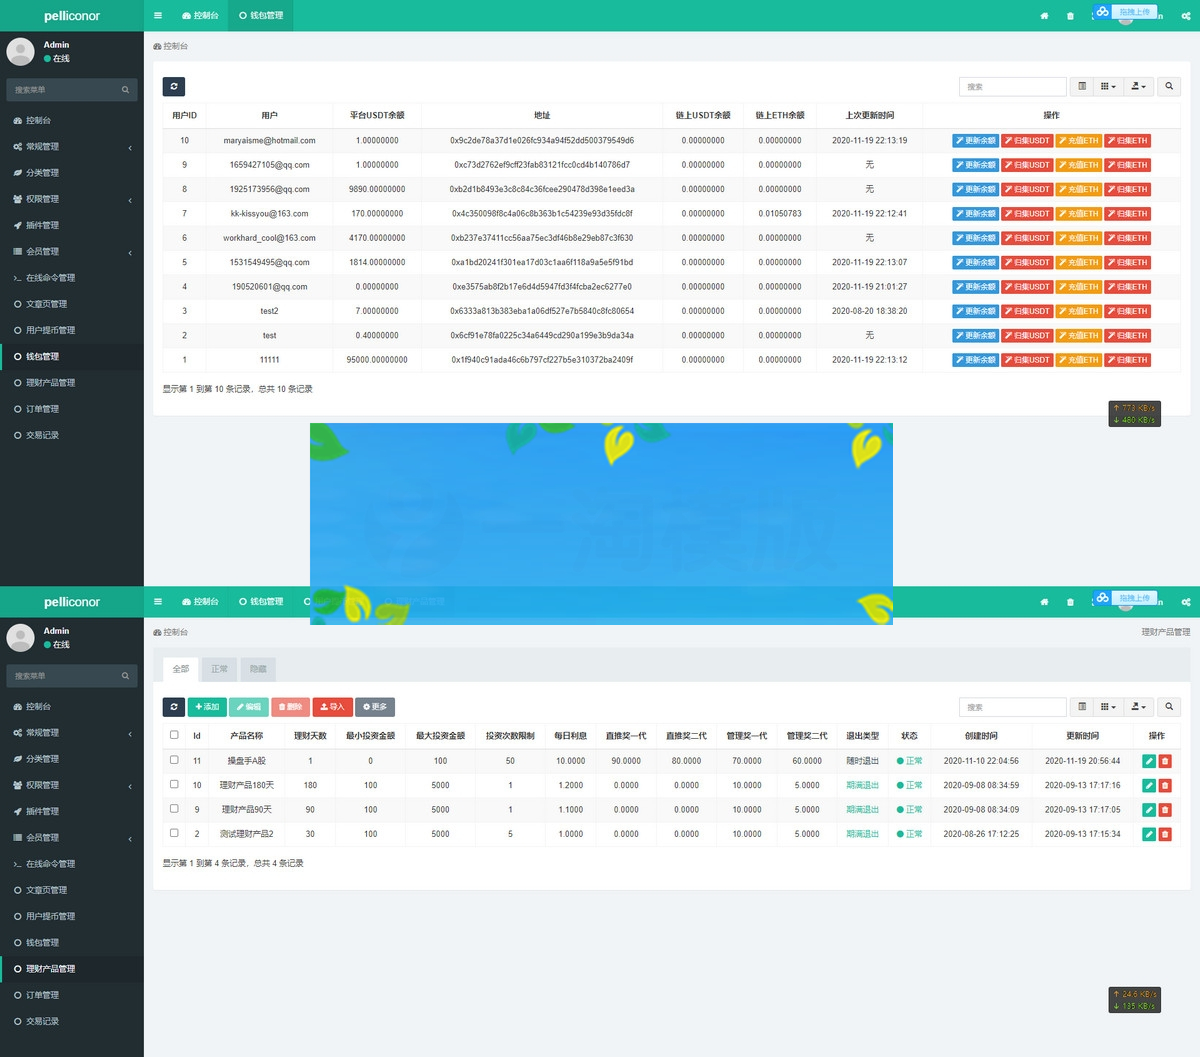Delete product 操盘手A股 with red trash icon

(1165, 761)
